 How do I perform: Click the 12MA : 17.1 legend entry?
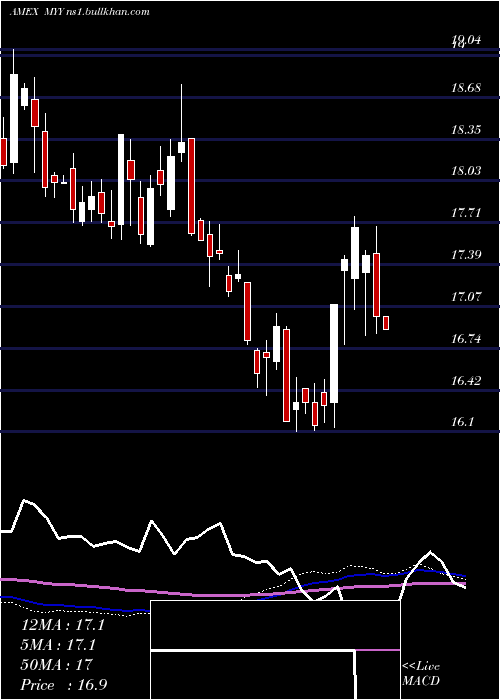63,625
